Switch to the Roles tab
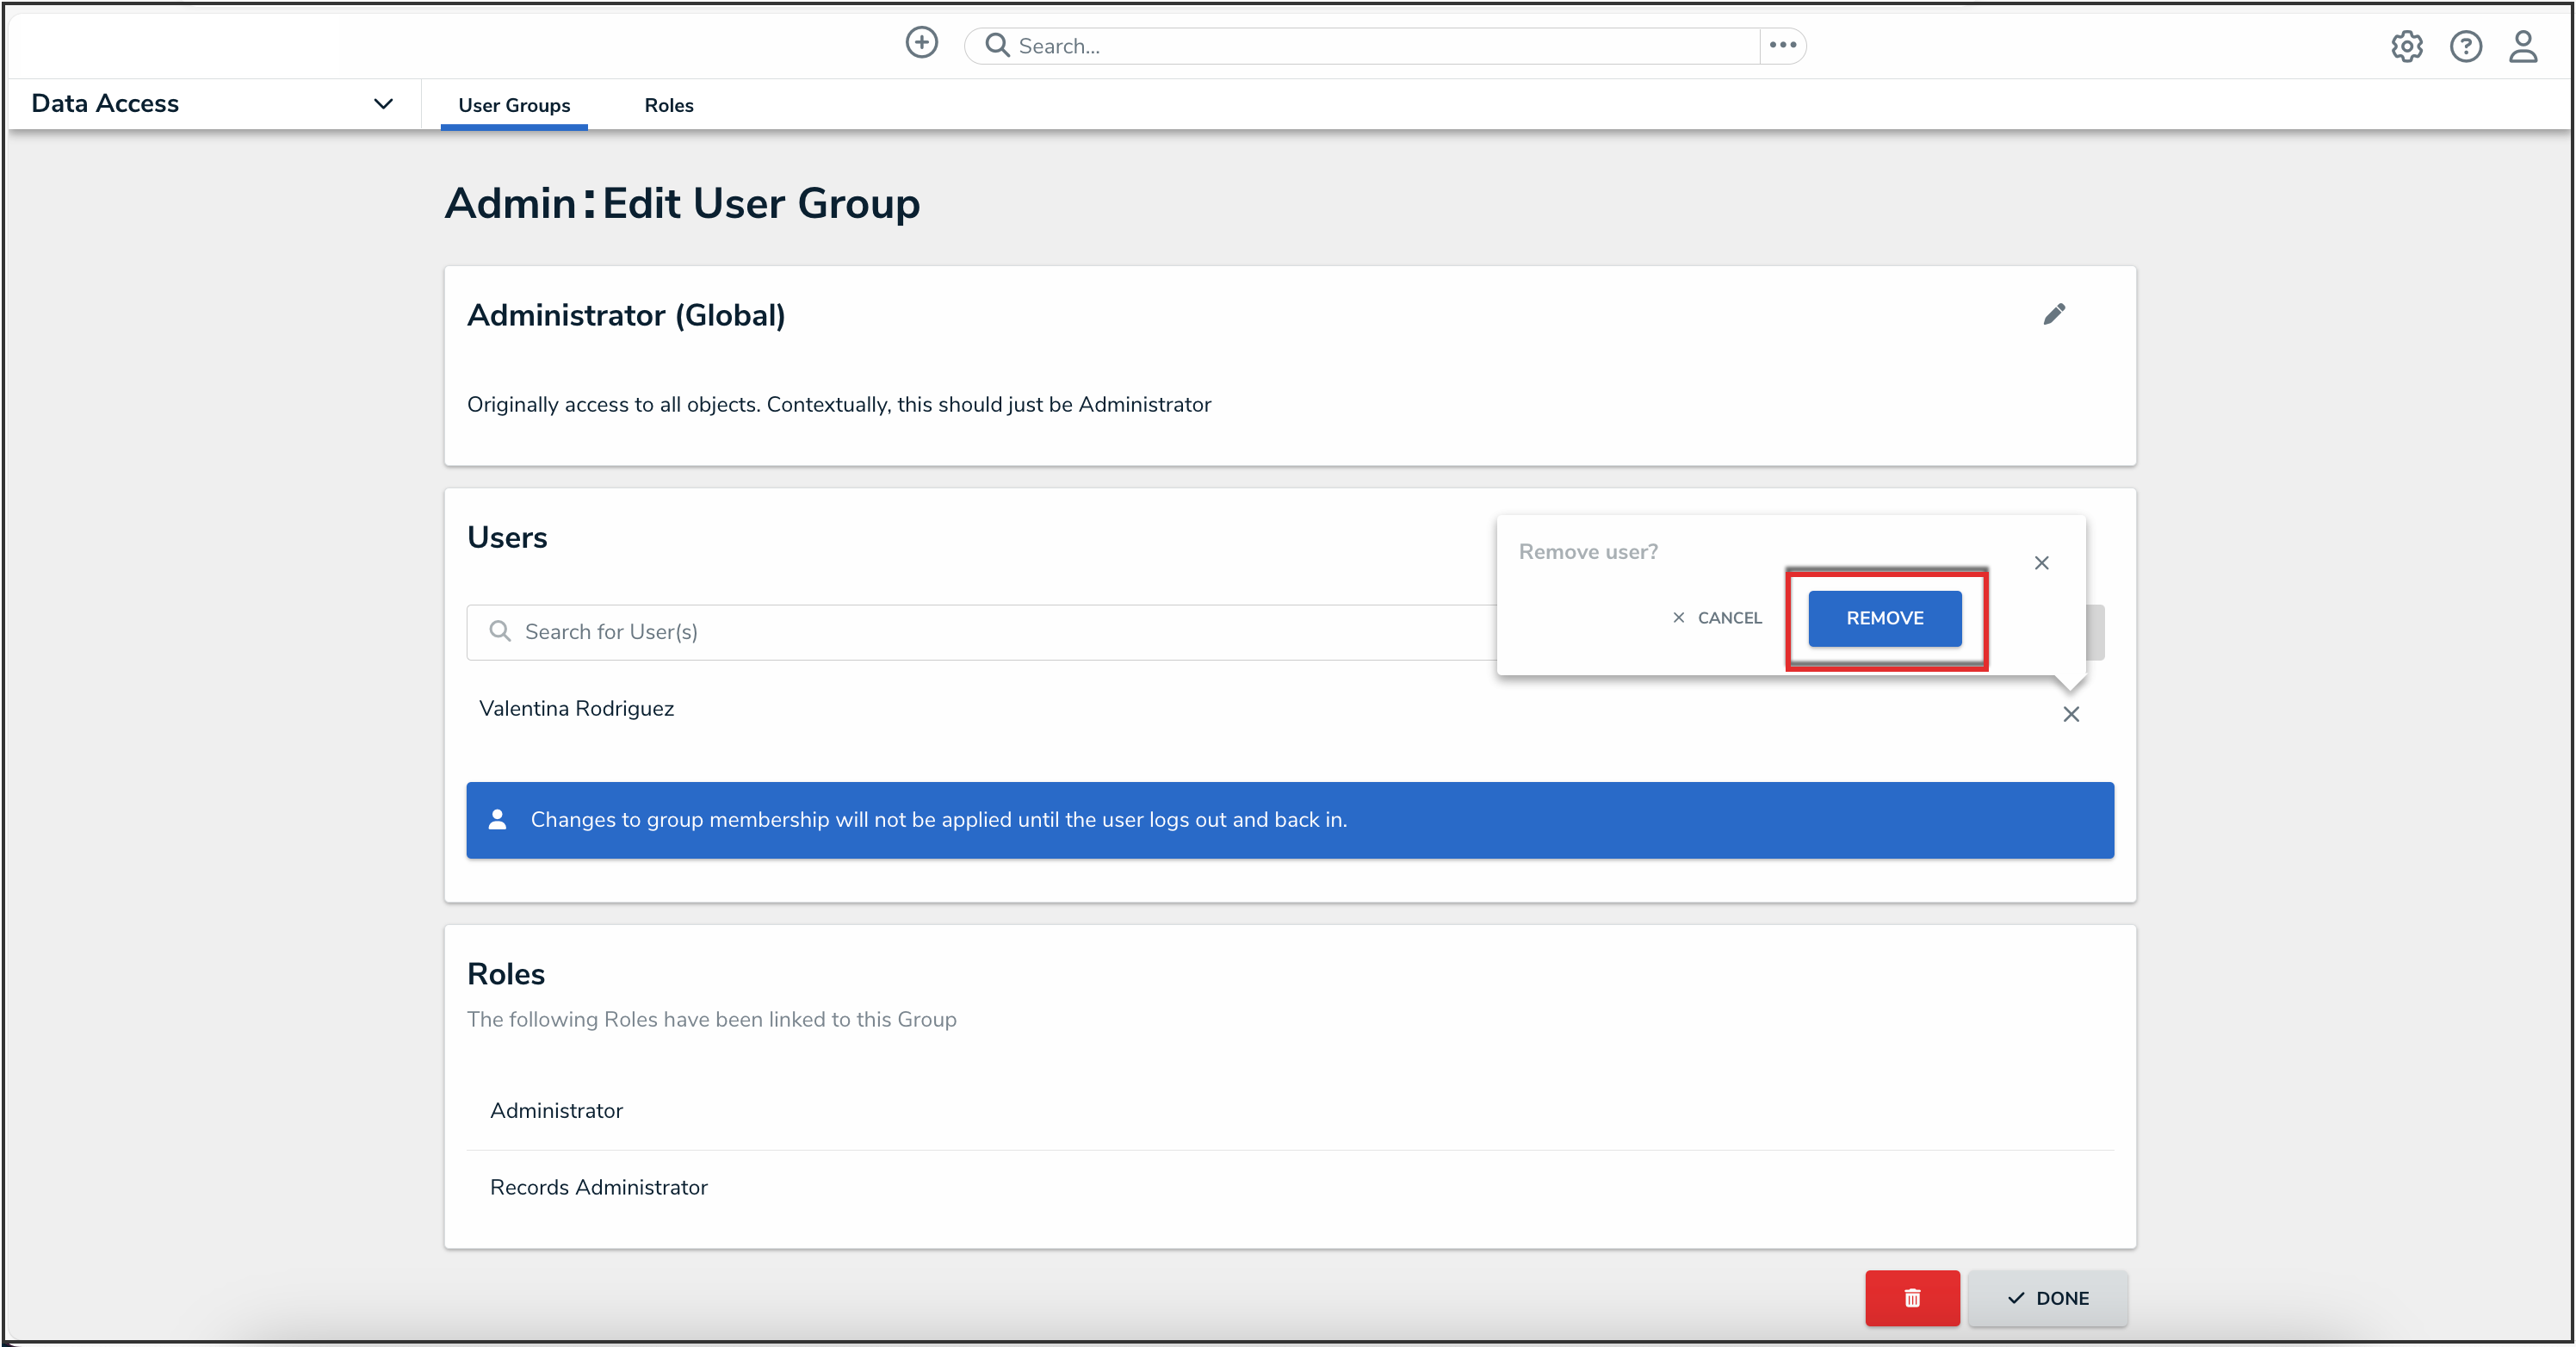 (668, 105)
